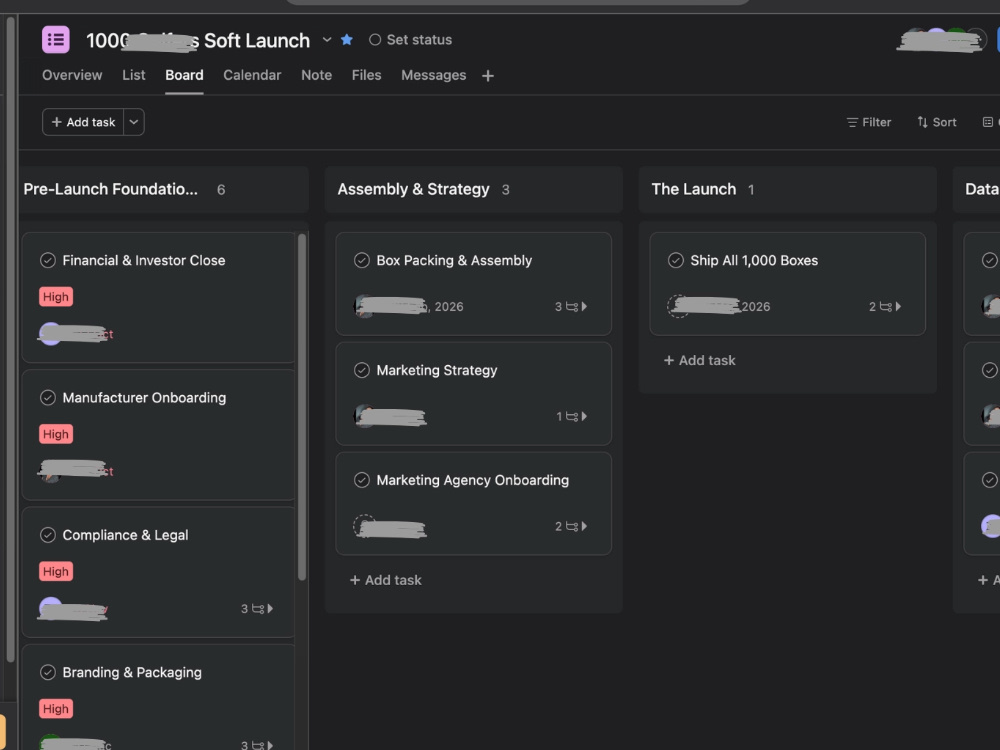Switch to List tab
This screenshot has height=750, width=1000.
pos(134,75)
